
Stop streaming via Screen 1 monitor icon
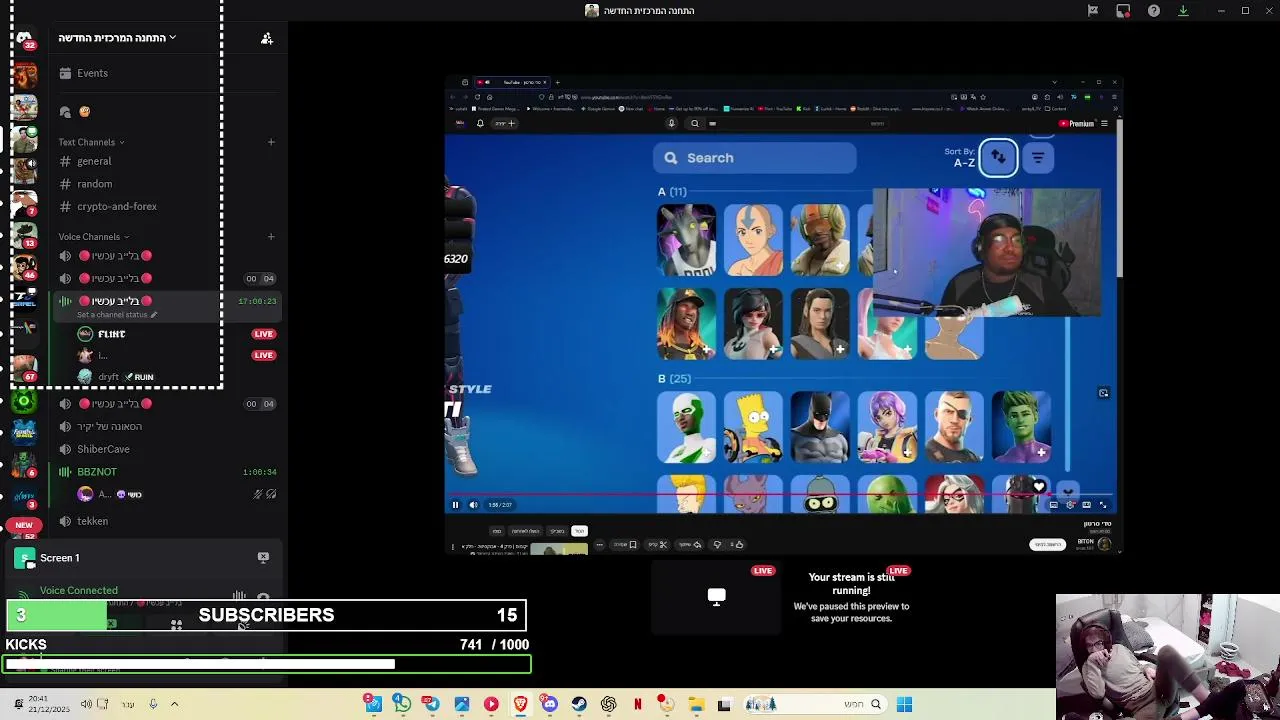point(263,558)
